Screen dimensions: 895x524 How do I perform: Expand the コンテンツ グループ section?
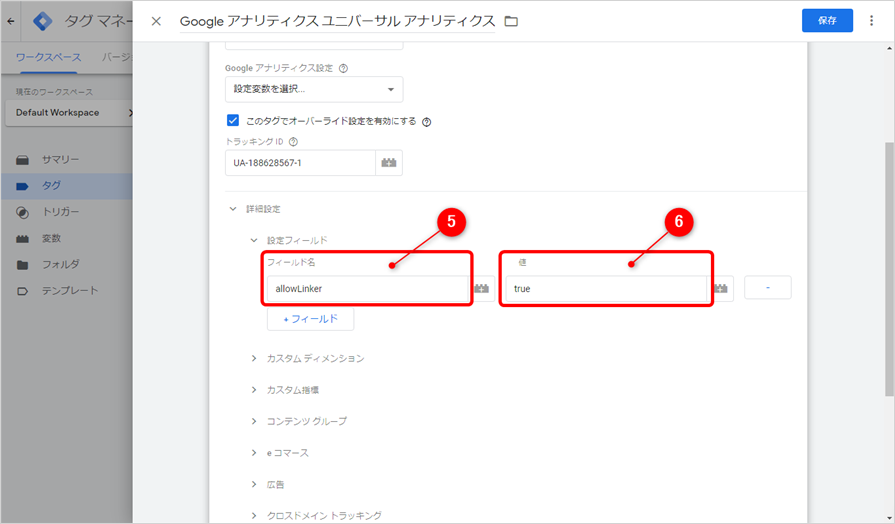pyautogui.click(x=253, y=421)
